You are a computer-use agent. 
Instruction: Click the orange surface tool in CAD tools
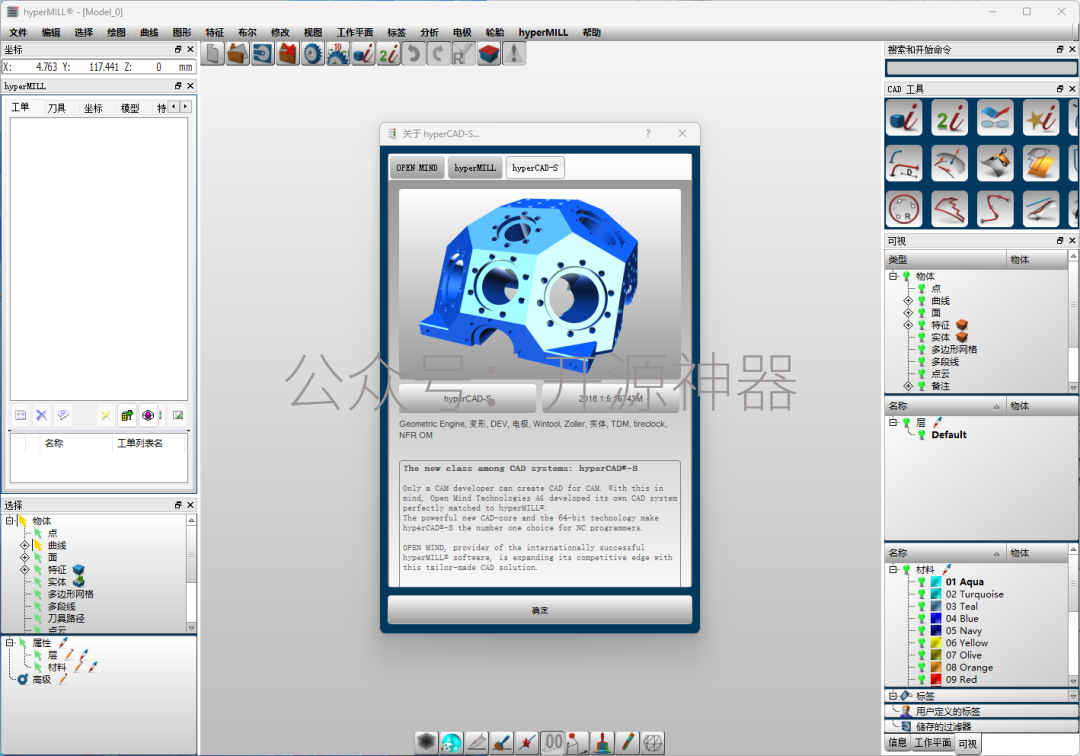[x=1041, y=163]
